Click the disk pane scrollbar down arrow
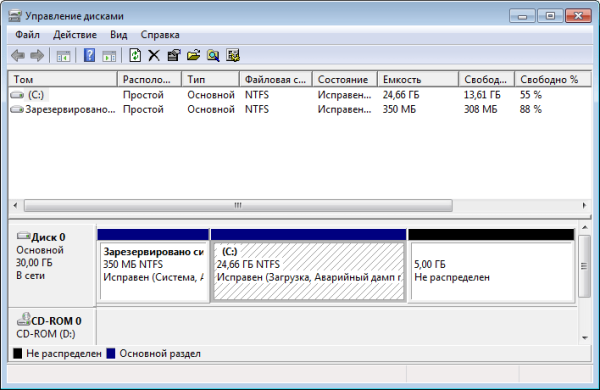This screenshot has height=390, width=600. [584, 338]
